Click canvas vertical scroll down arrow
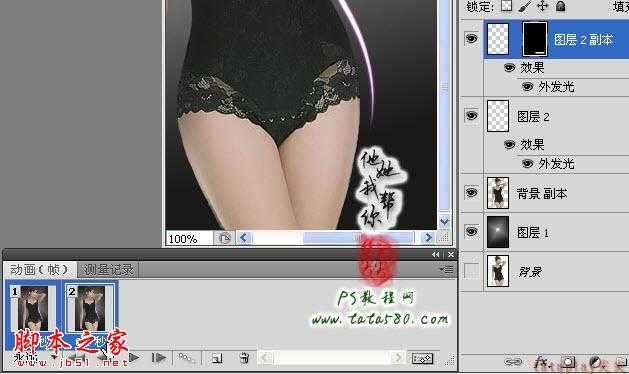This screenshot has width=629, height=374. tap(444, 222)
